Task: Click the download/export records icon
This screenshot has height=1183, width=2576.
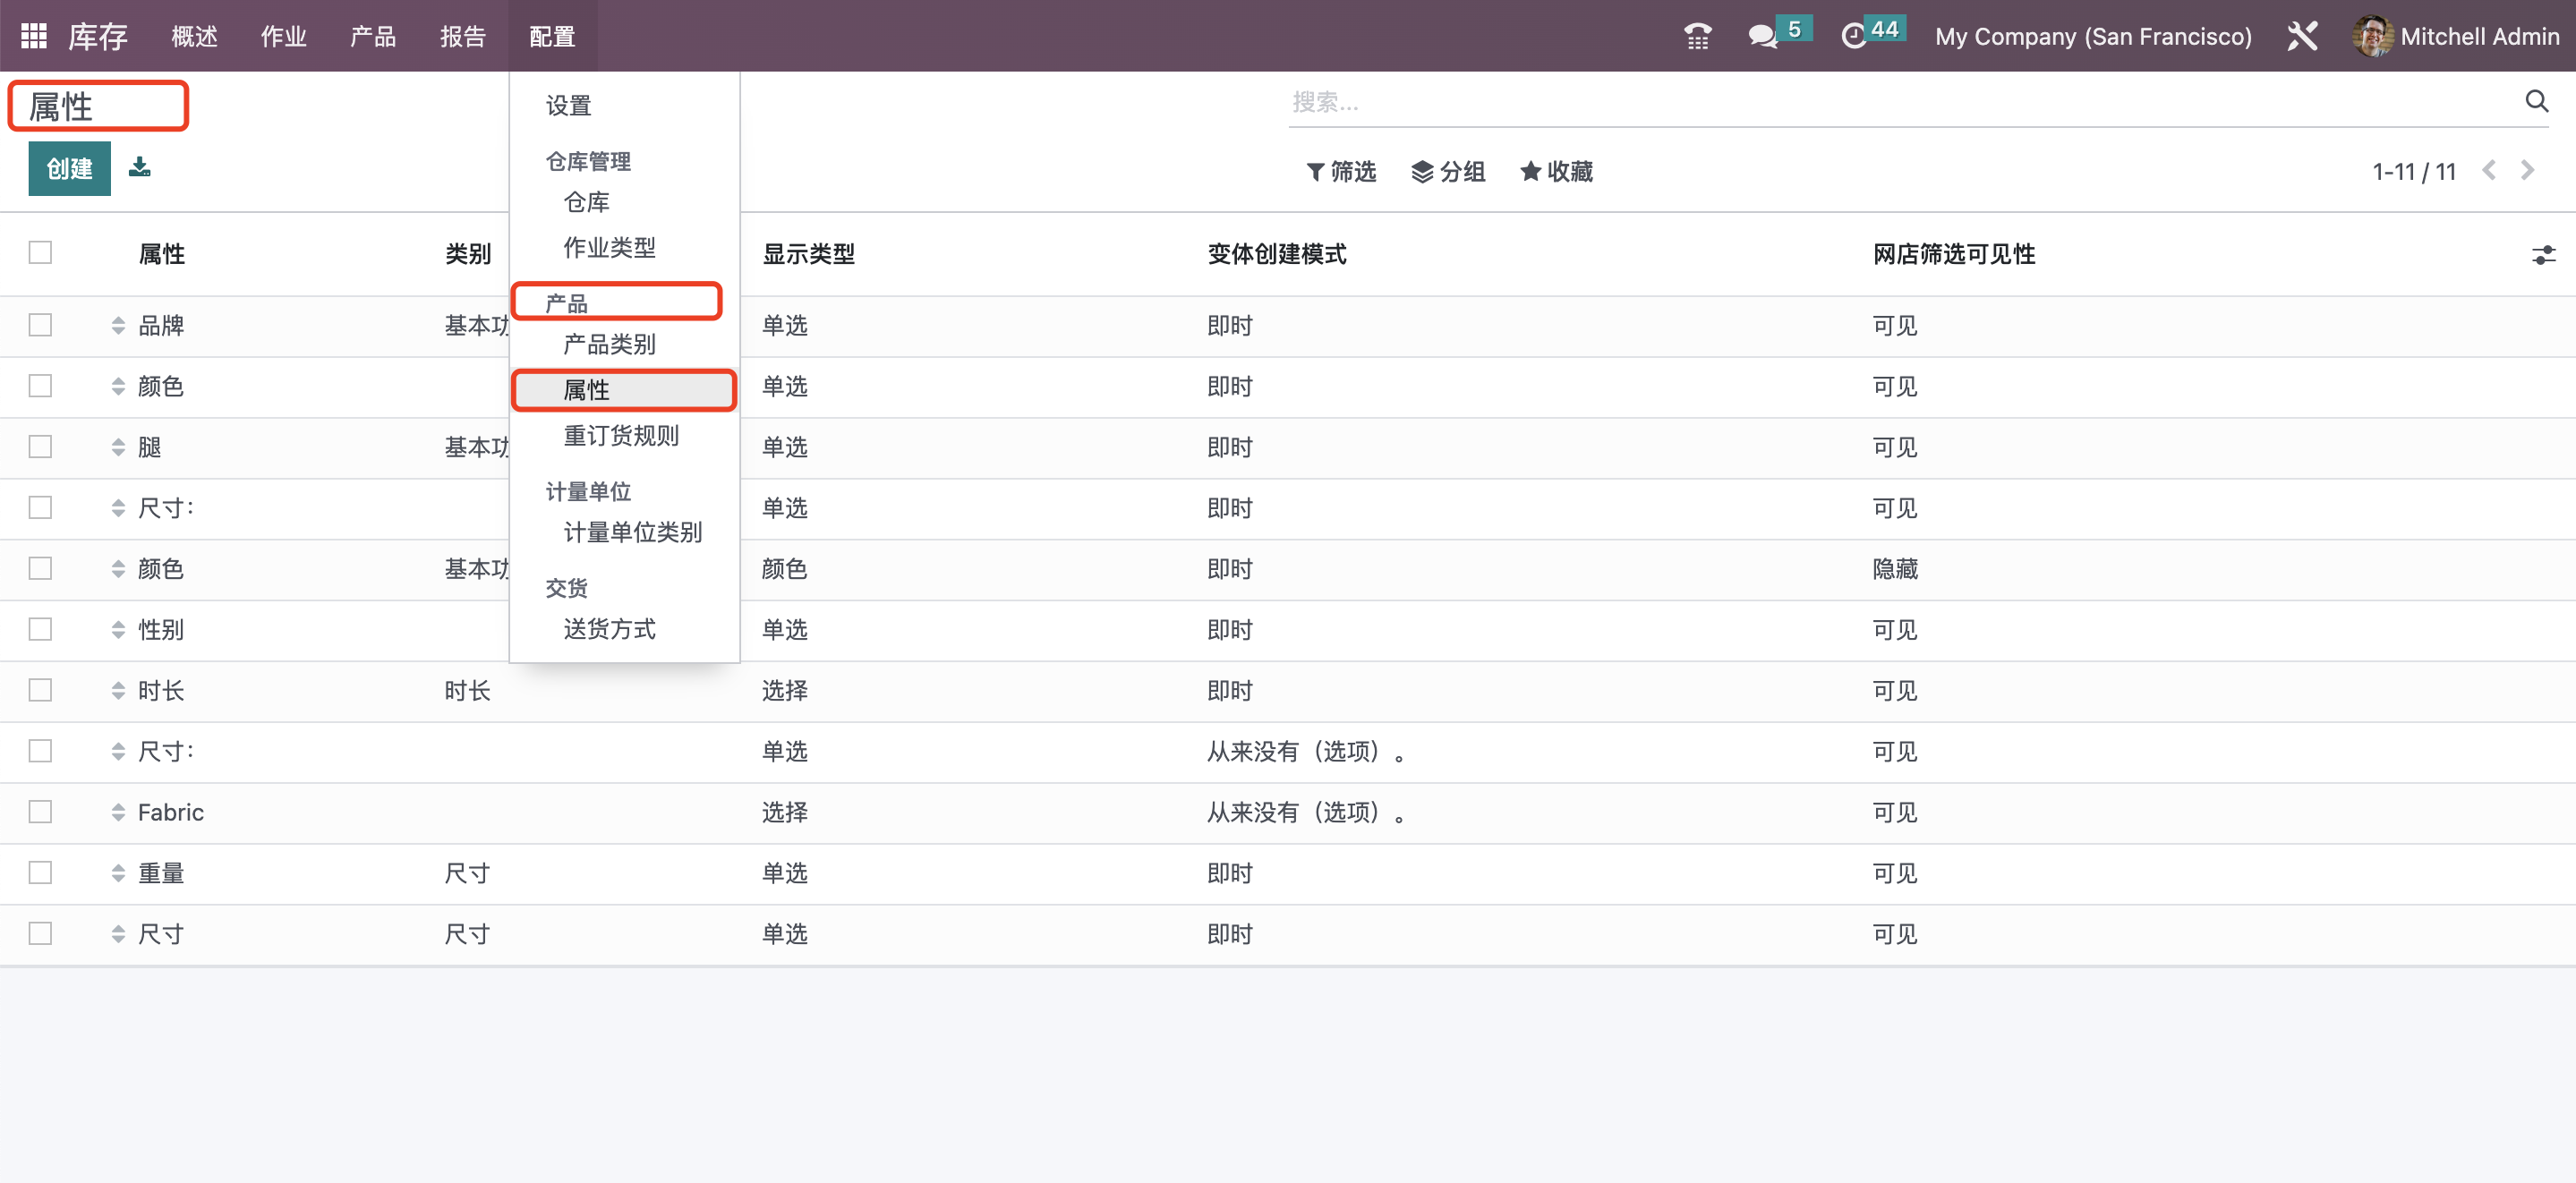Action: pos(139,167)
